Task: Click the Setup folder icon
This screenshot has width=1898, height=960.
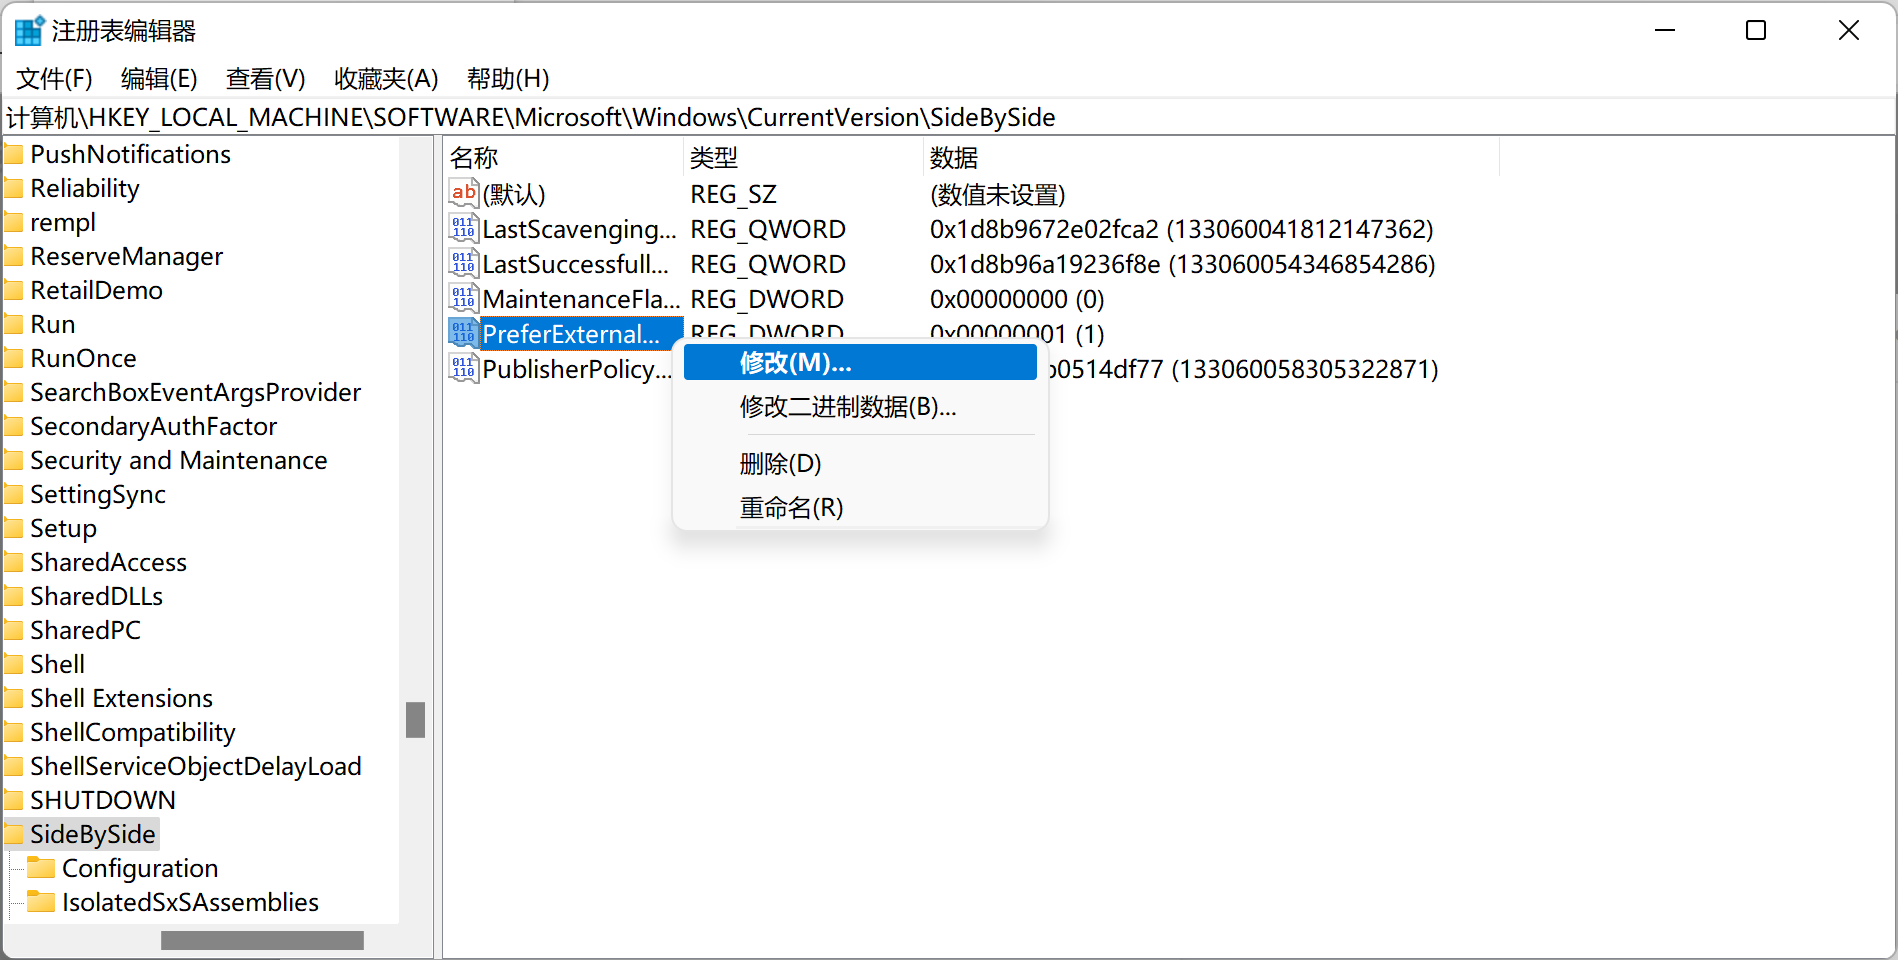Action: [x=13, y=528]
